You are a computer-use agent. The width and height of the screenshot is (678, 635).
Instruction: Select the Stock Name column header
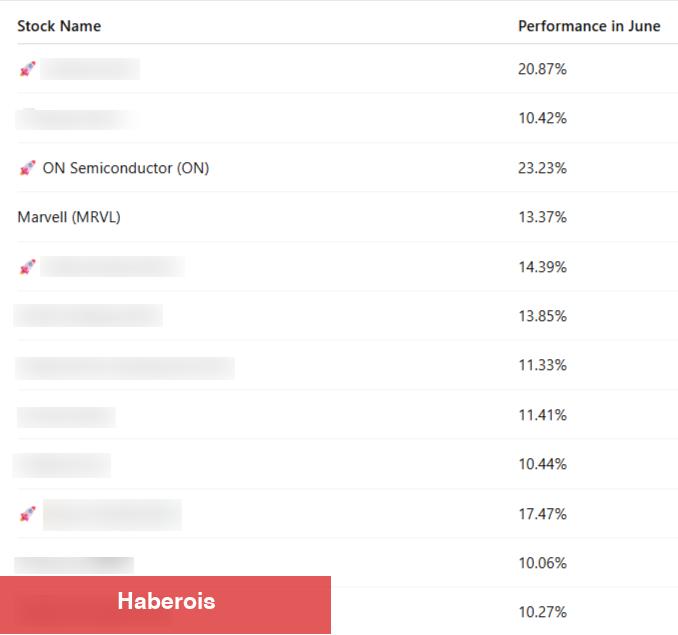coord(59,26)
